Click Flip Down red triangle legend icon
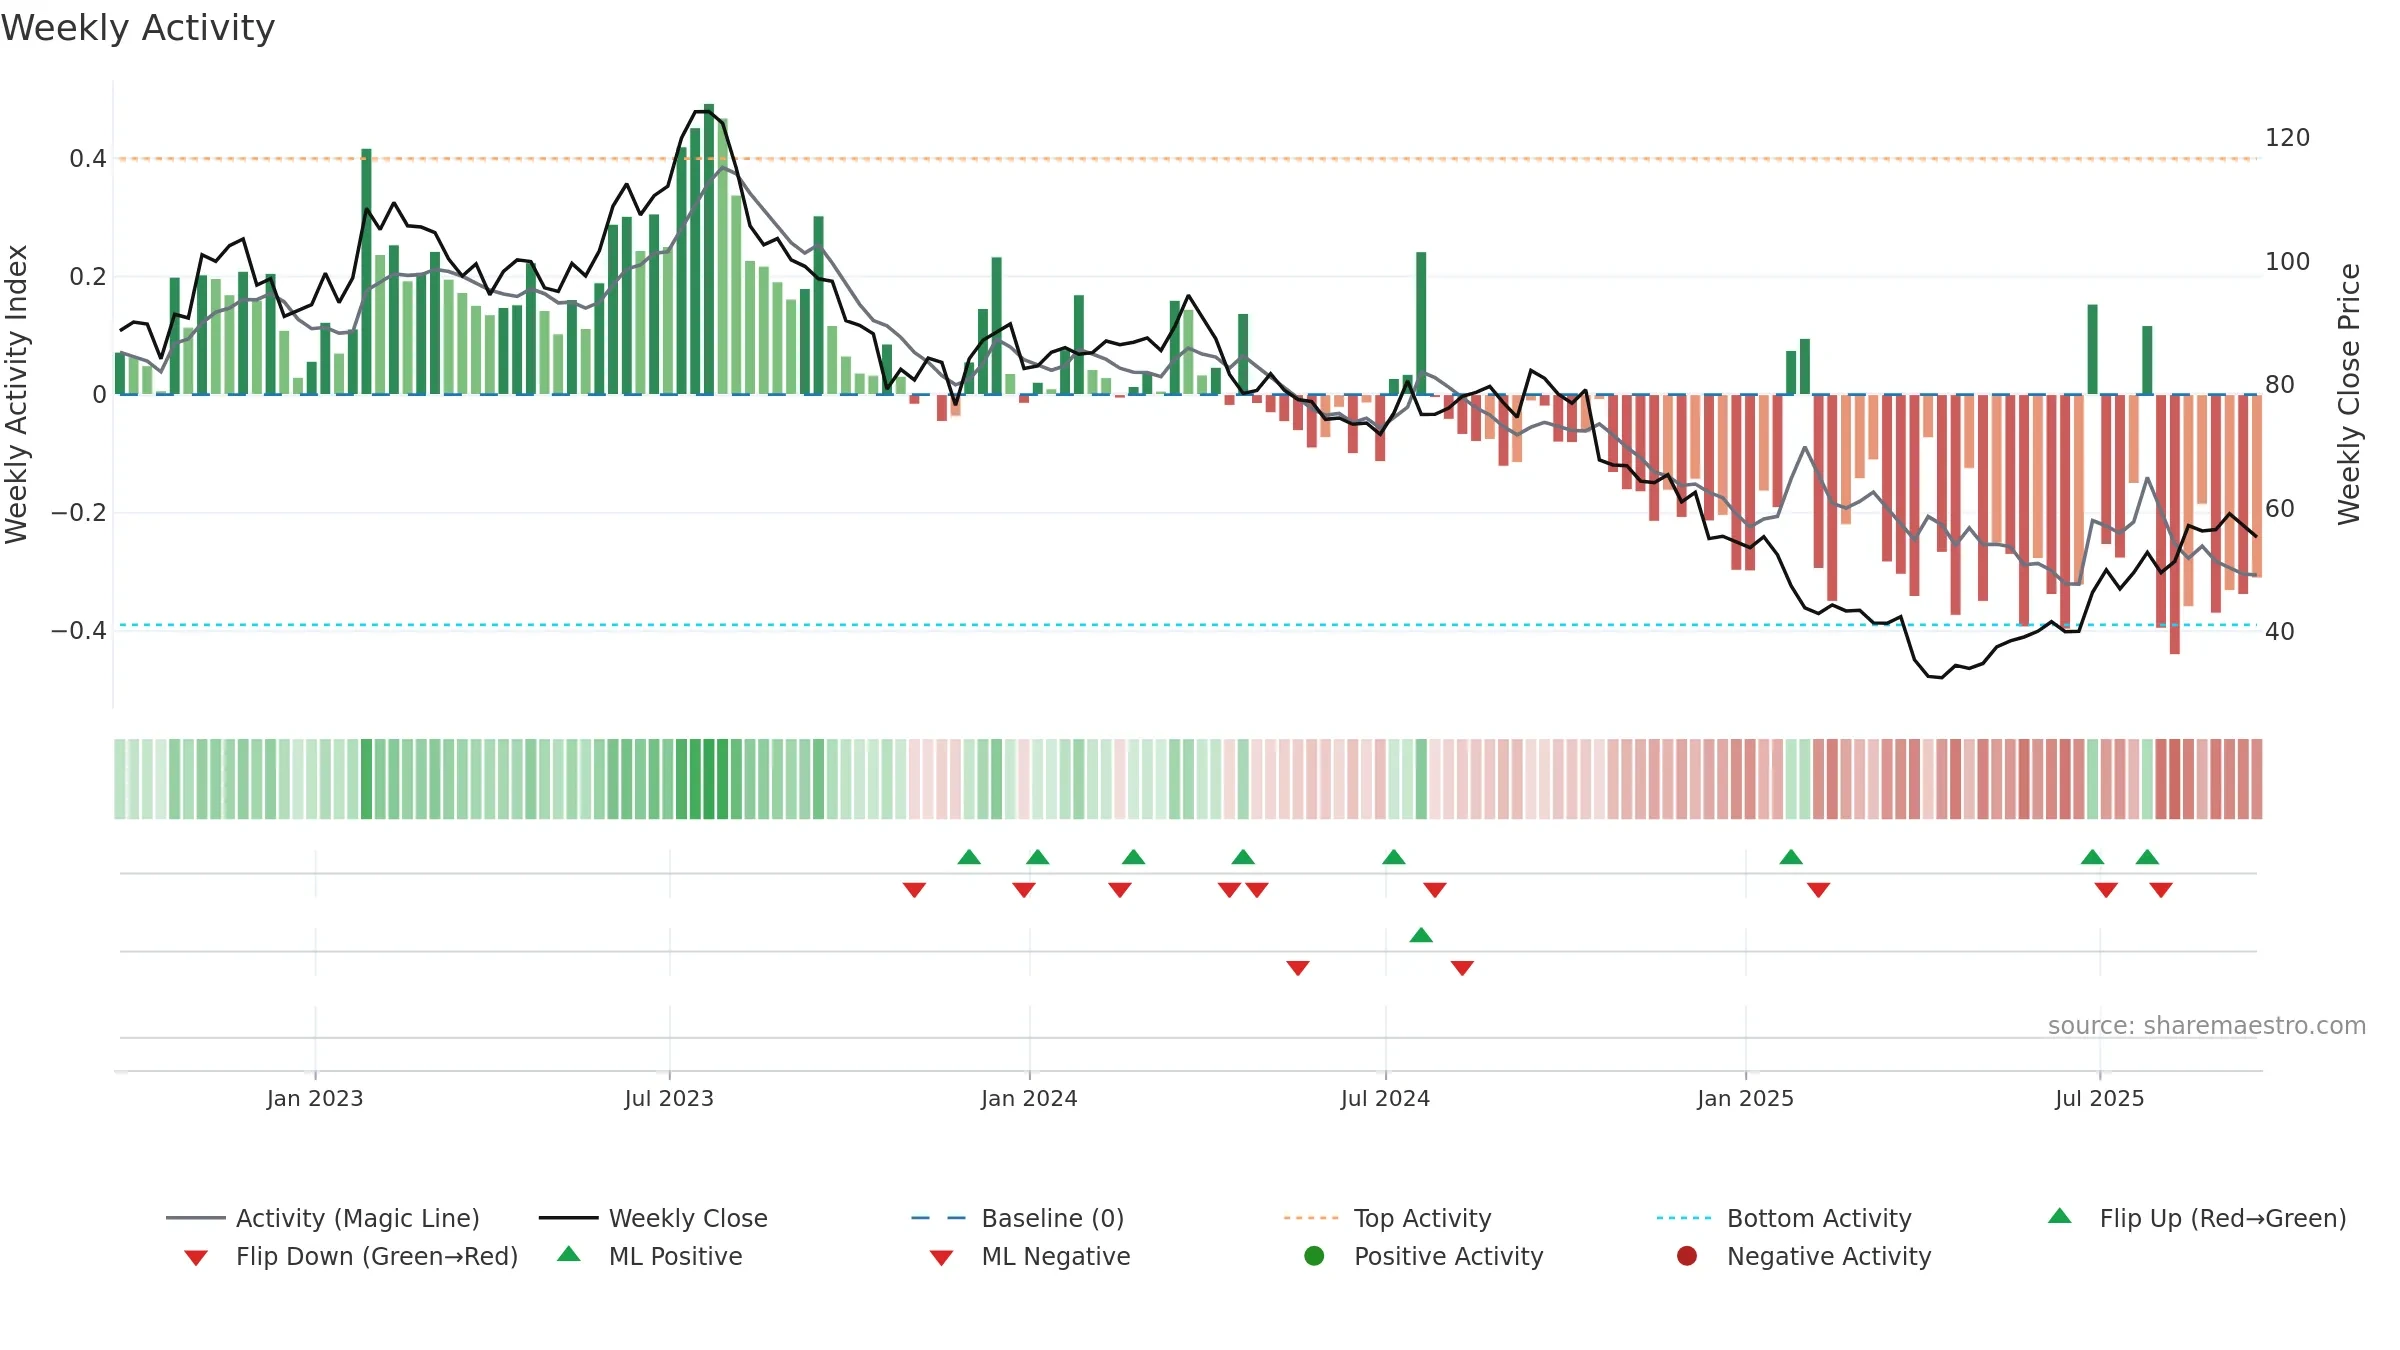The height and width of the screenshot is (1350, 2400). (x=196, y=1257)
